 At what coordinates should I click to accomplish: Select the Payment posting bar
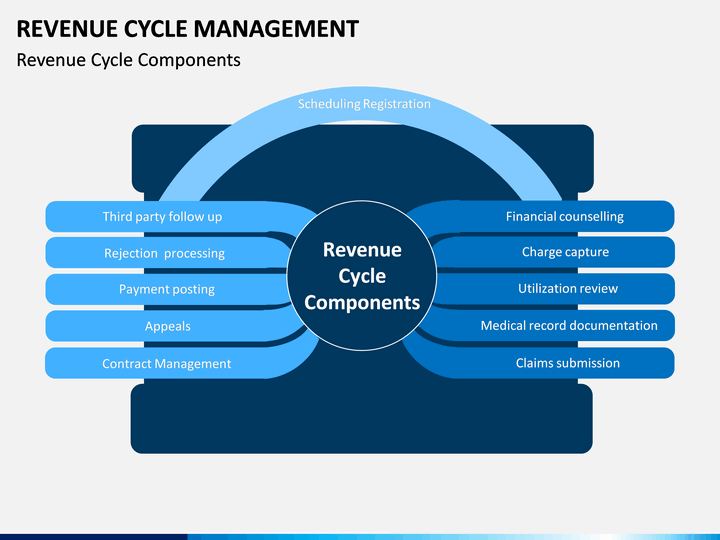pyautogui.click(x=166, y=289)
